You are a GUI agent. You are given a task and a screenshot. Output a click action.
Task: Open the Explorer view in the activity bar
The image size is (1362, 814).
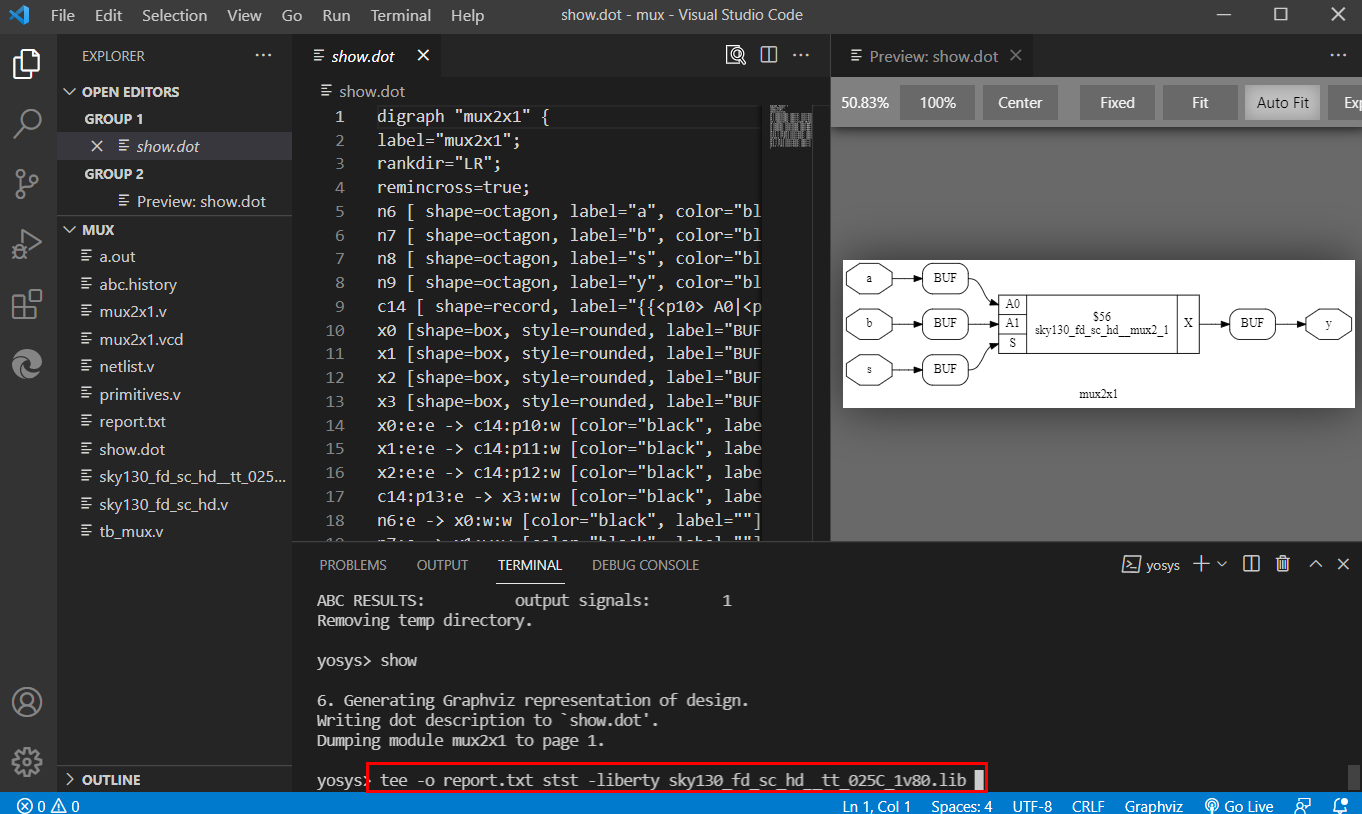(27, 65)
